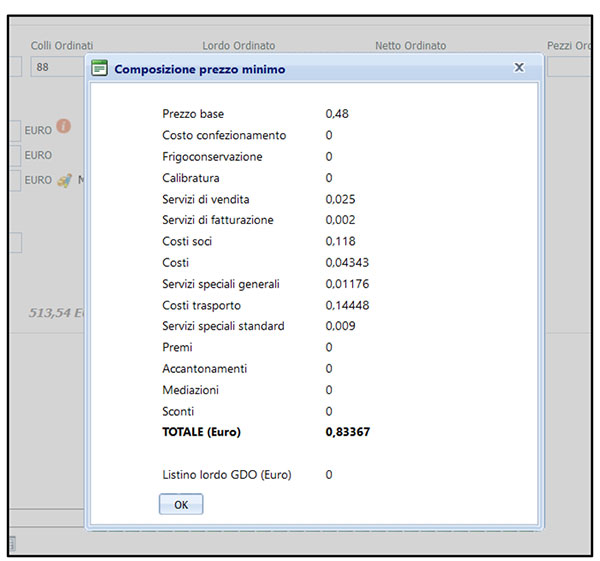Click the Frigoconservazione label
600x561 pixels.
pyautogui.click(x=212, y=157)
